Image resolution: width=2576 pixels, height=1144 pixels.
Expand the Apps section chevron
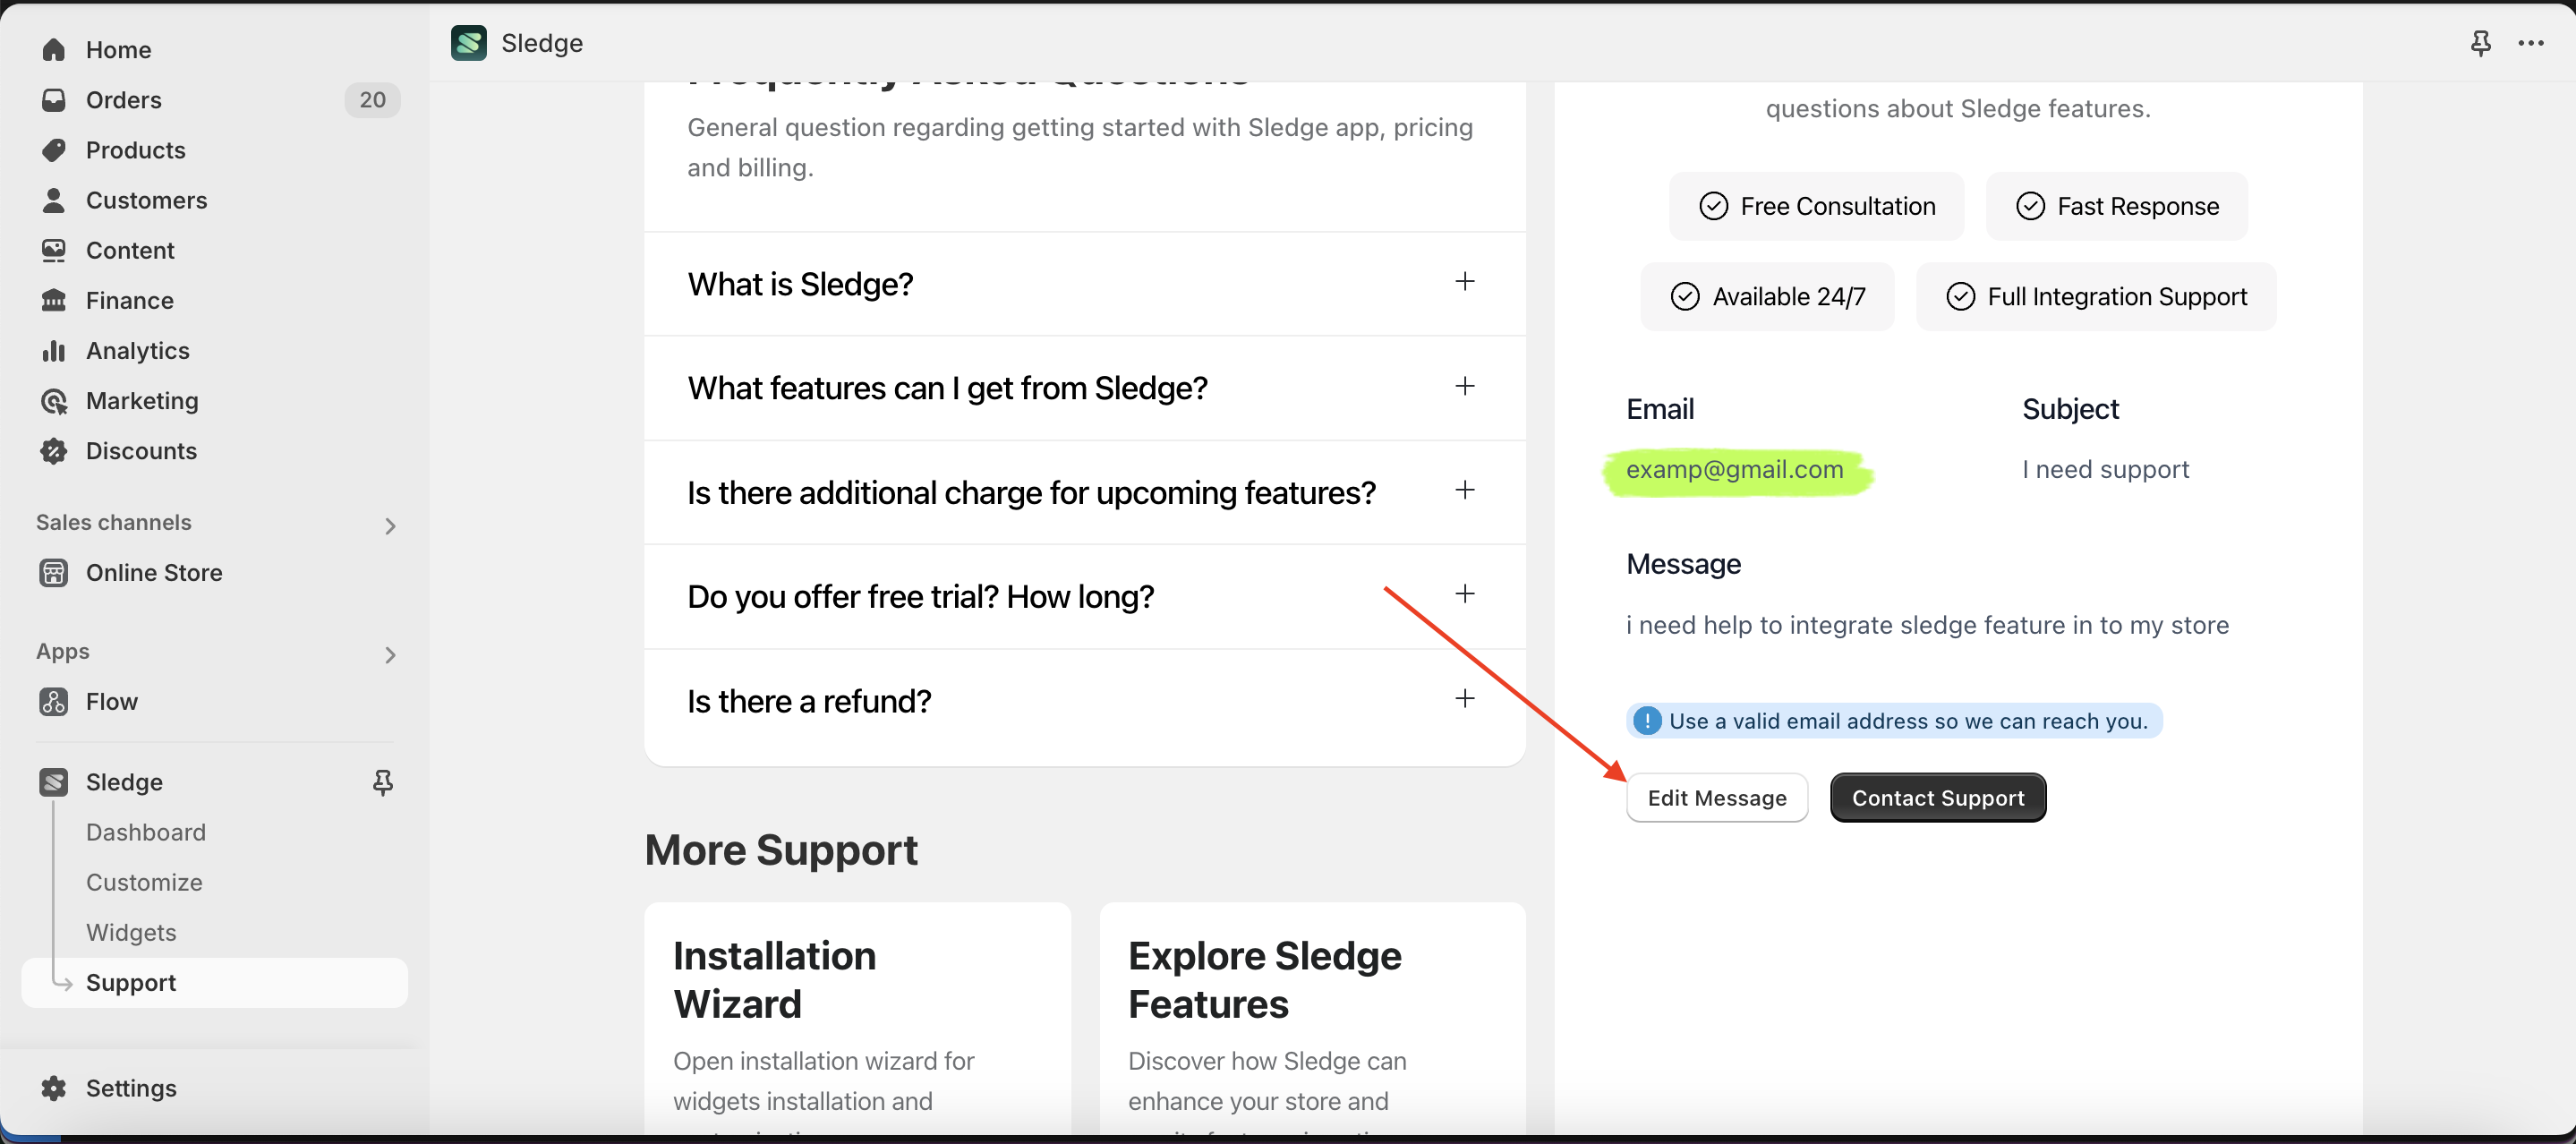coord(390,654)
